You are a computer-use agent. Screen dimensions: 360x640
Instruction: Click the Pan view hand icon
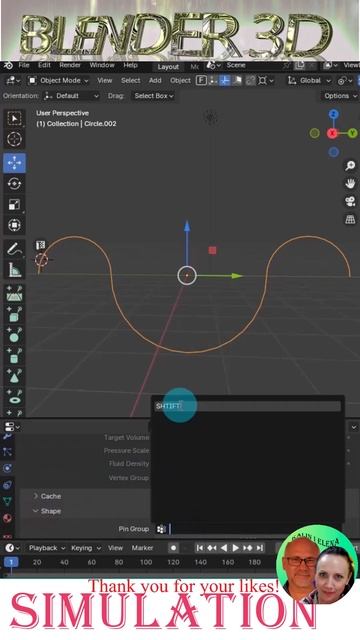pyautogui.click(x=350, y=183)
